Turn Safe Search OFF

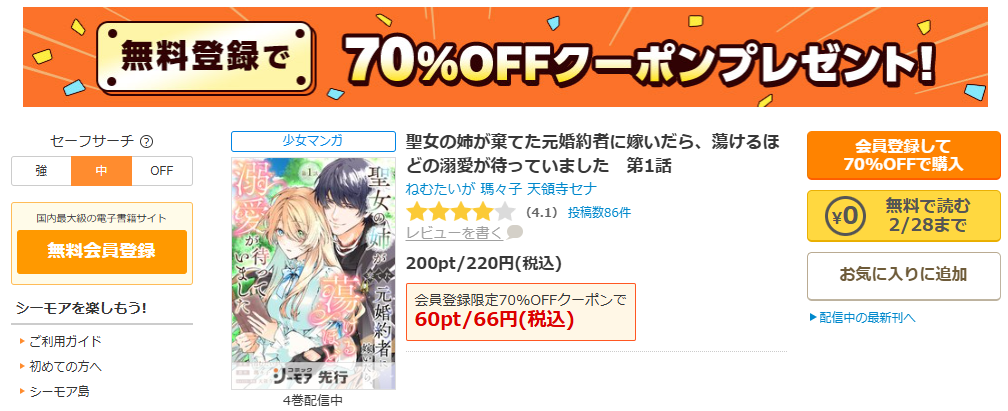pos(162,171)
